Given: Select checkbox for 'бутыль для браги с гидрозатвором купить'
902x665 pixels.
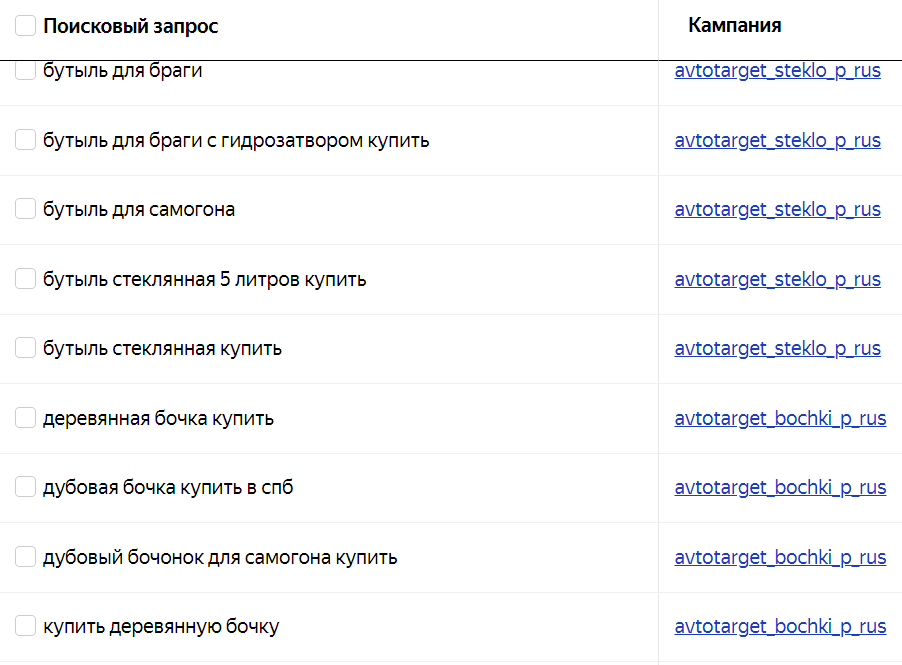Looking at the screenshot, I should (x=25, y=140).
